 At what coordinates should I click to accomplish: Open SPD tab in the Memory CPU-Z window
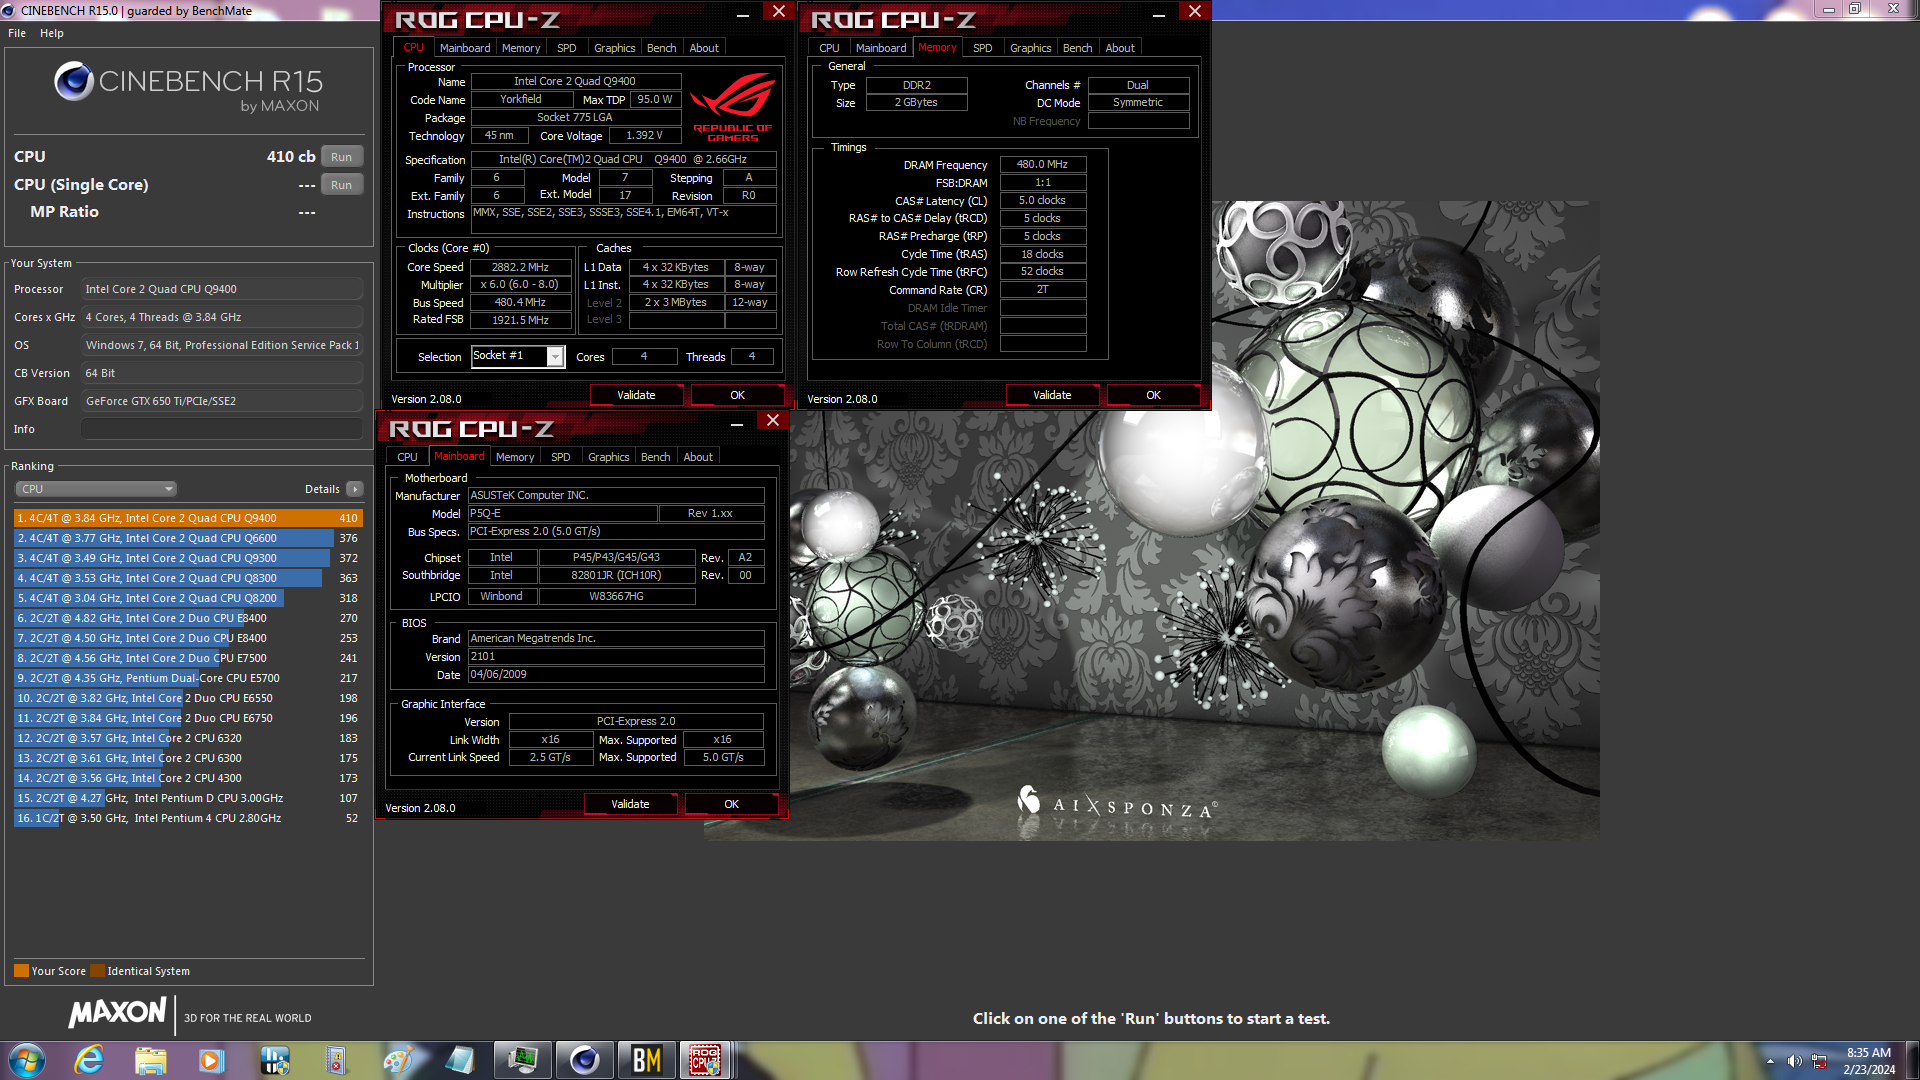(983, 48)
